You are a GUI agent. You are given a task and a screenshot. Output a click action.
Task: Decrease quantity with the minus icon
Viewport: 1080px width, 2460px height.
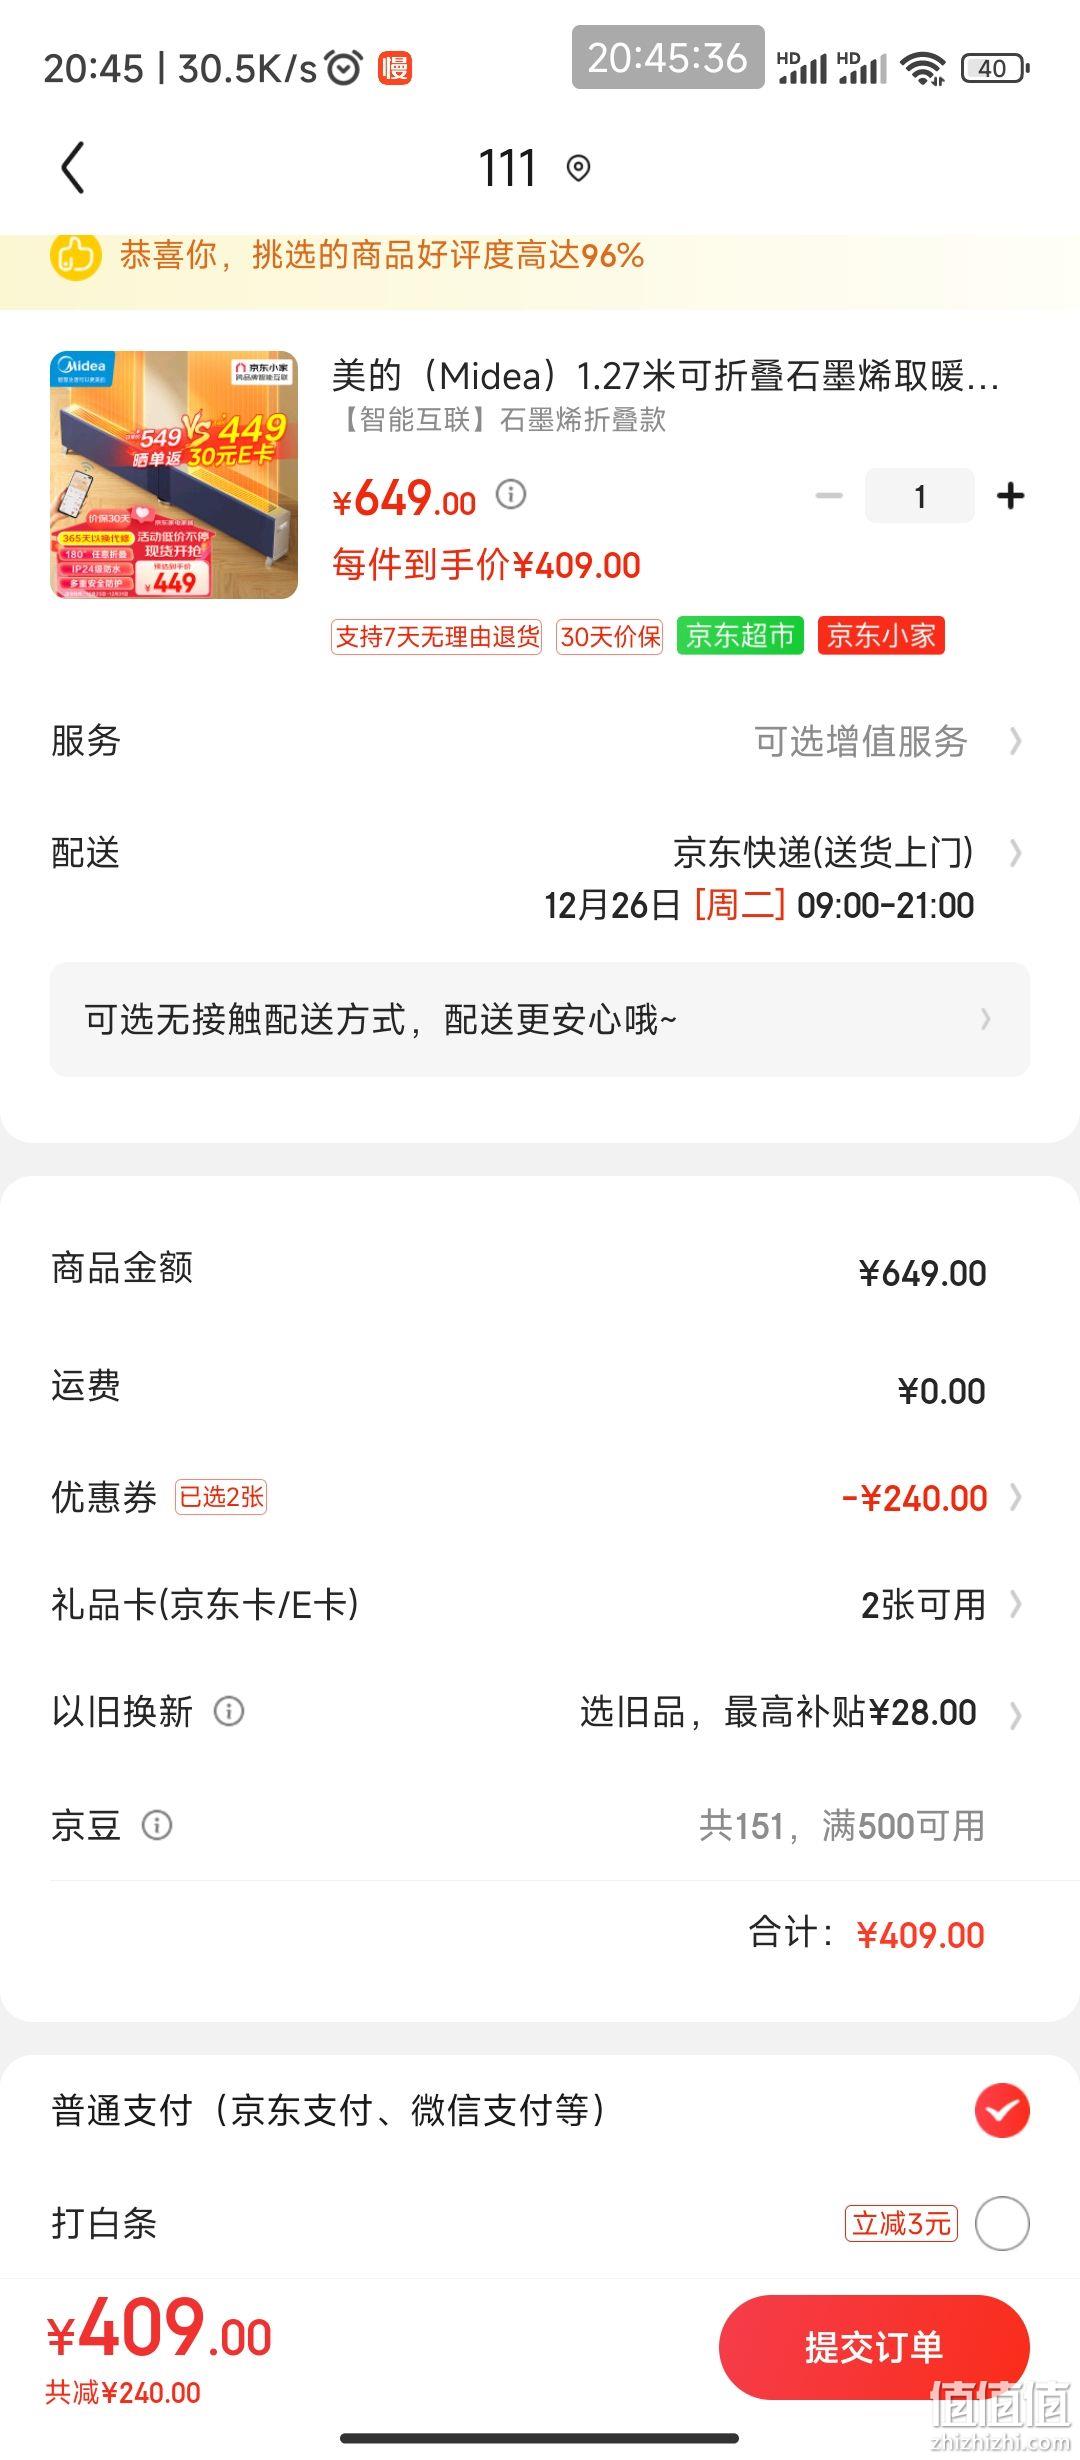[x=829, y=495]
